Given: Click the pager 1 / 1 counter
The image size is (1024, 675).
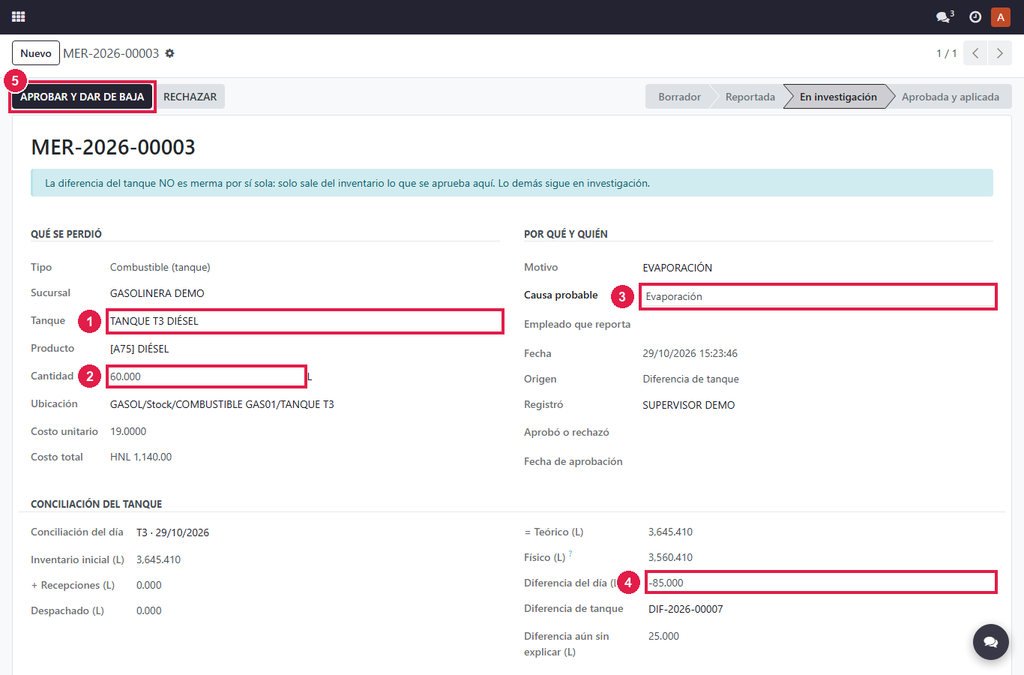Looking at the screenshot, I should pyautogui.click(x=946, y=54).
